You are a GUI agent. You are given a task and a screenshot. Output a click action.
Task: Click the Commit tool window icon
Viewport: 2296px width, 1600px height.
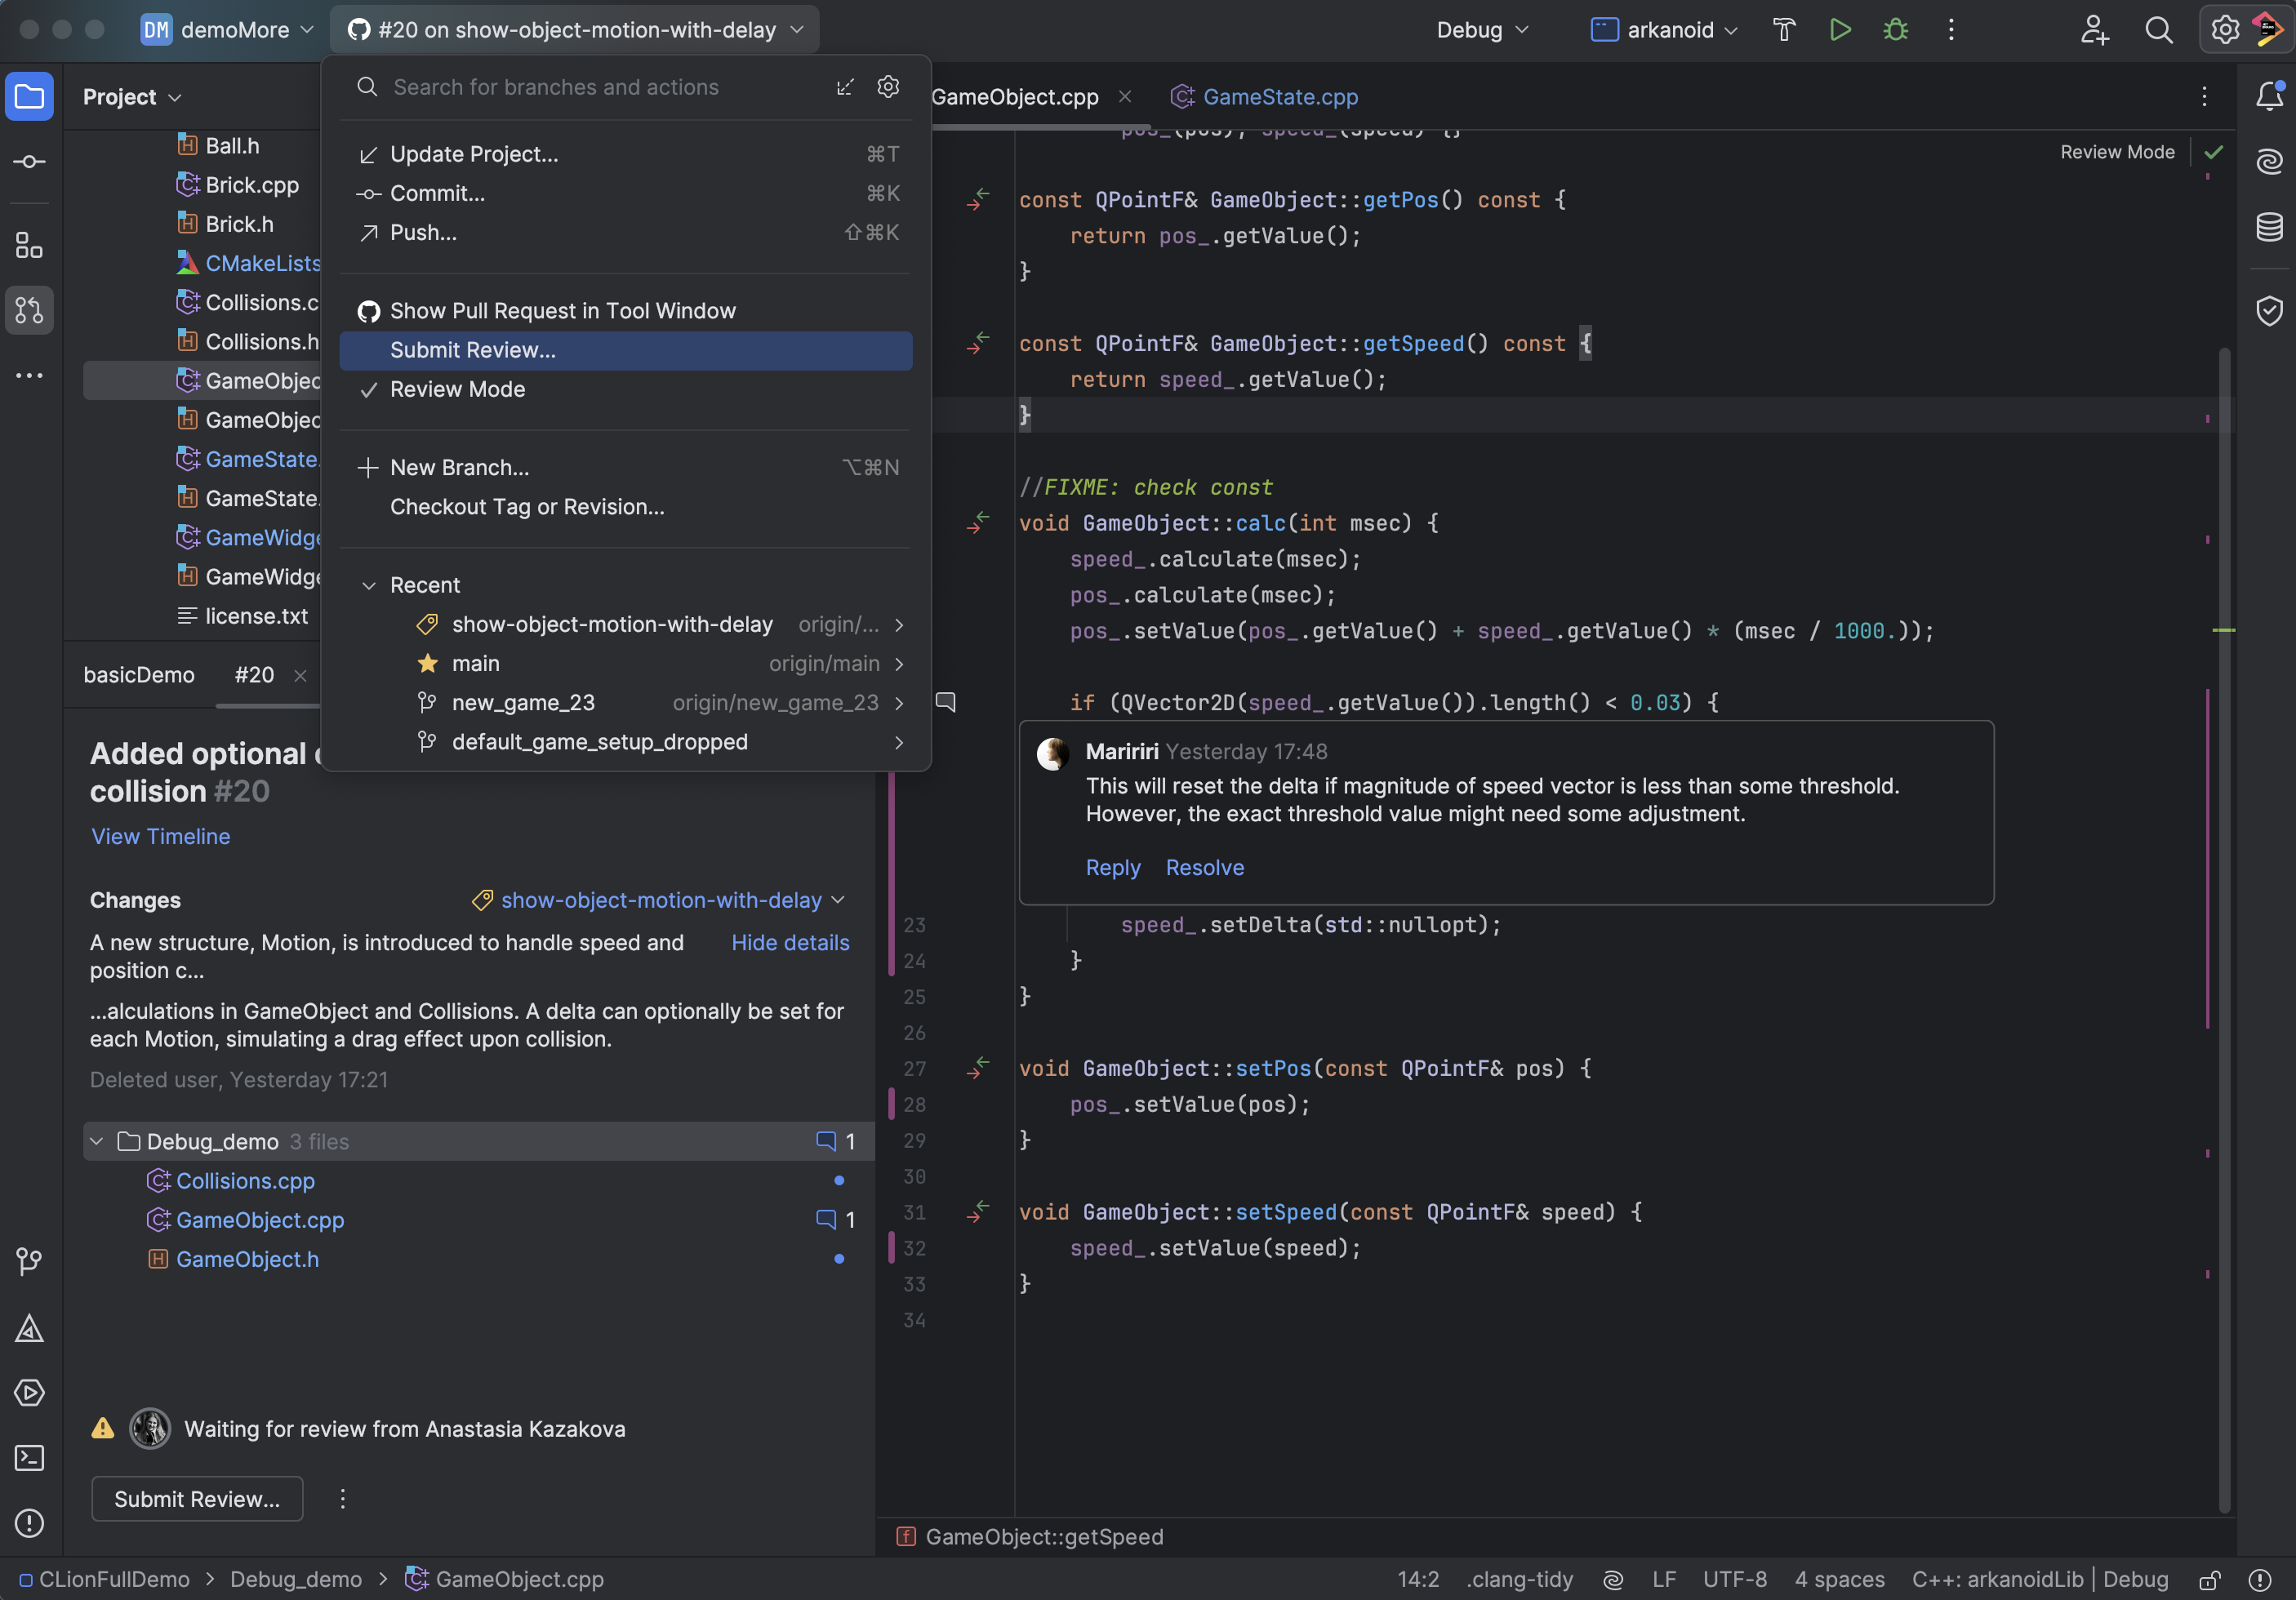coord(29,162)
